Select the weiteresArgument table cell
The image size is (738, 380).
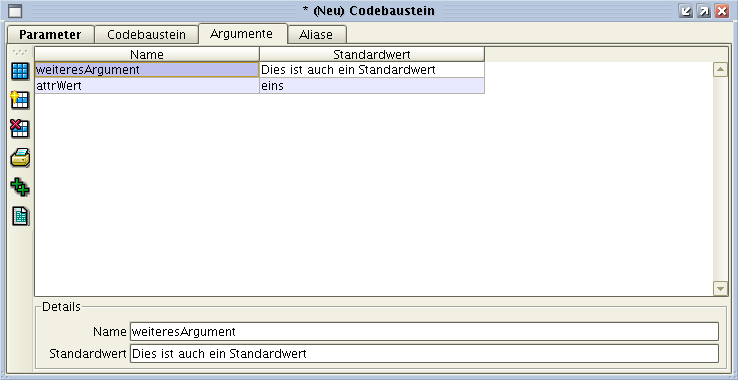pos(147,70)
